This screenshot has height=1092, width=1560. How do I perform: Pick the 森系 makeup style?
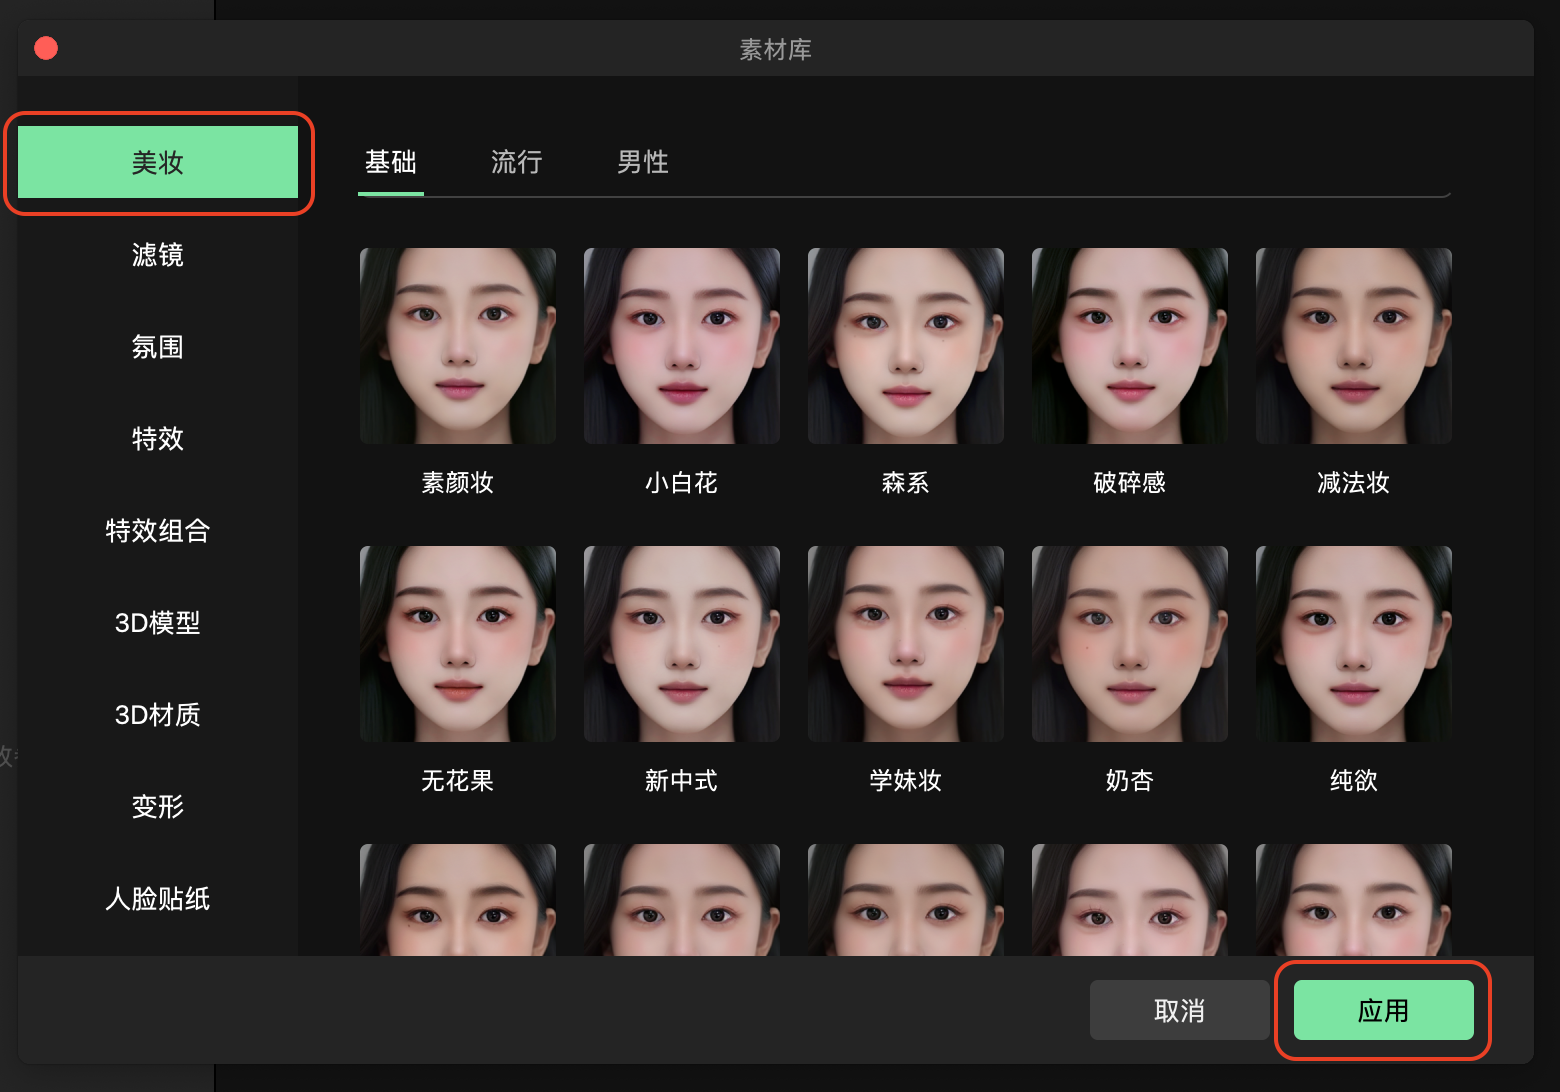click(x=905, y=346)
